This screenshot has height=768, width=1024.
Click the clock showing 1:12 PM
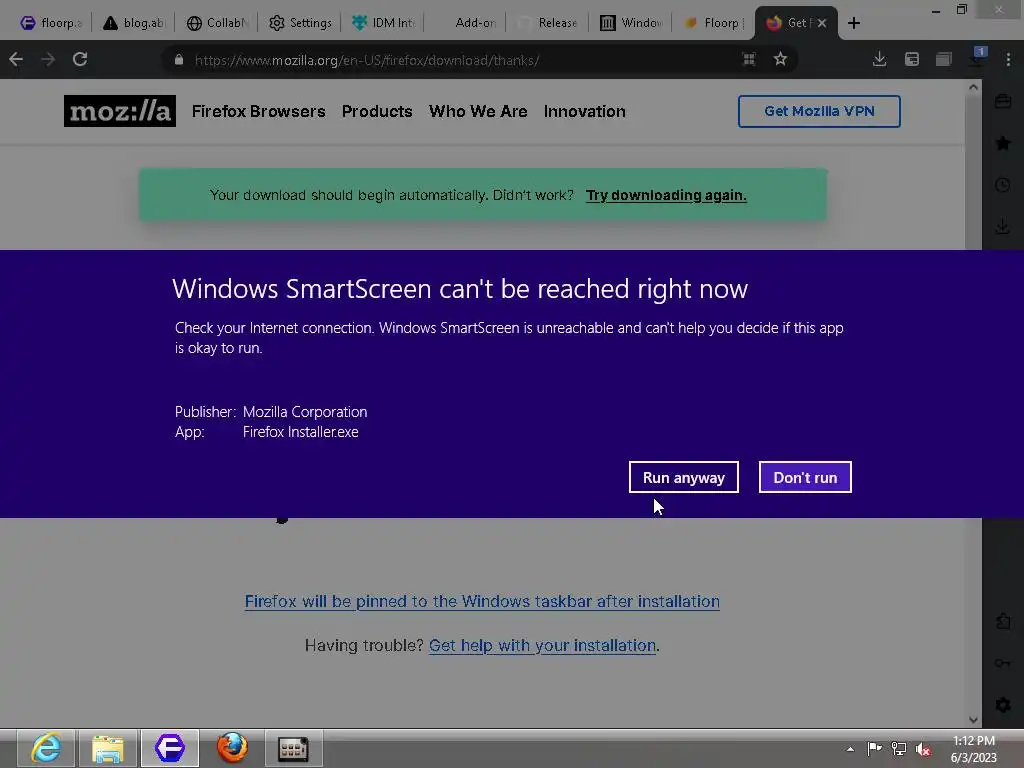tap(974, 749)
